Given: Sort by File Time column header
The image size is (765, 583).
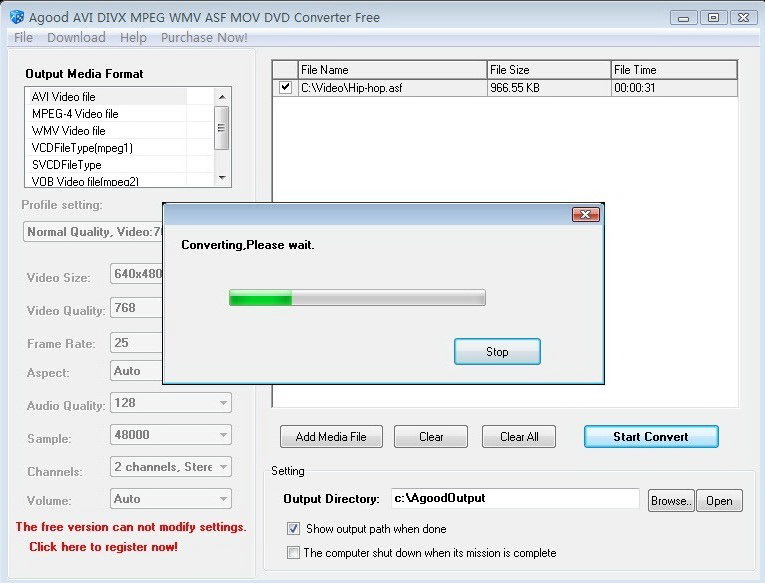Looking at the screenshot, I should click(x=674, y=70).
